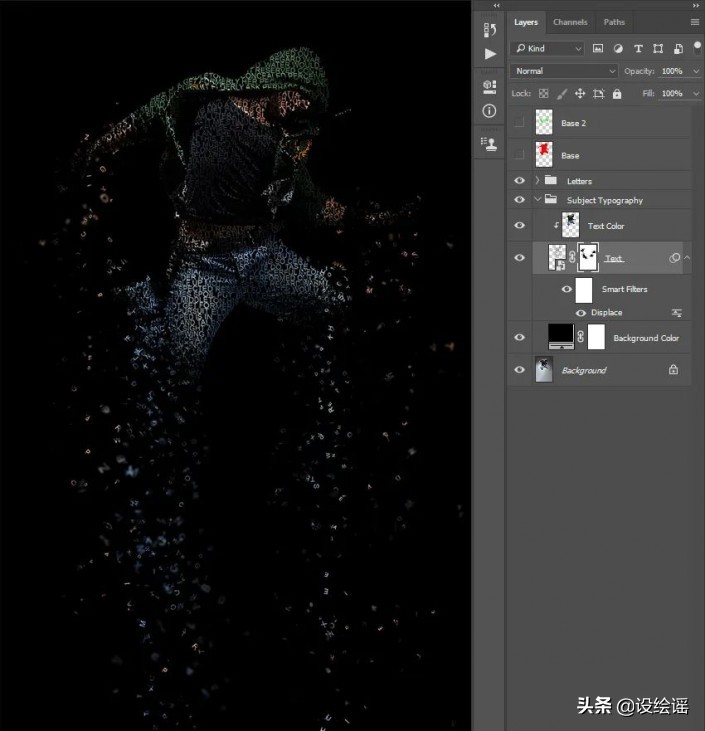Viewport: 705px width, 731px height.
Task: Filter layers by shape layers icon
Action: coord(658,48)
